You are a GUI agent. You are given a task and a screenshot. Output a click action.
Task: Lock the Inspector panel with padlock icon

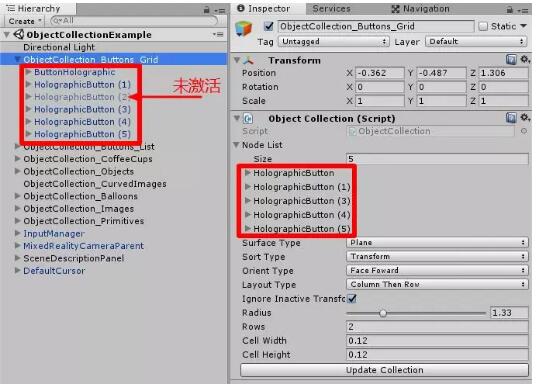509,10
